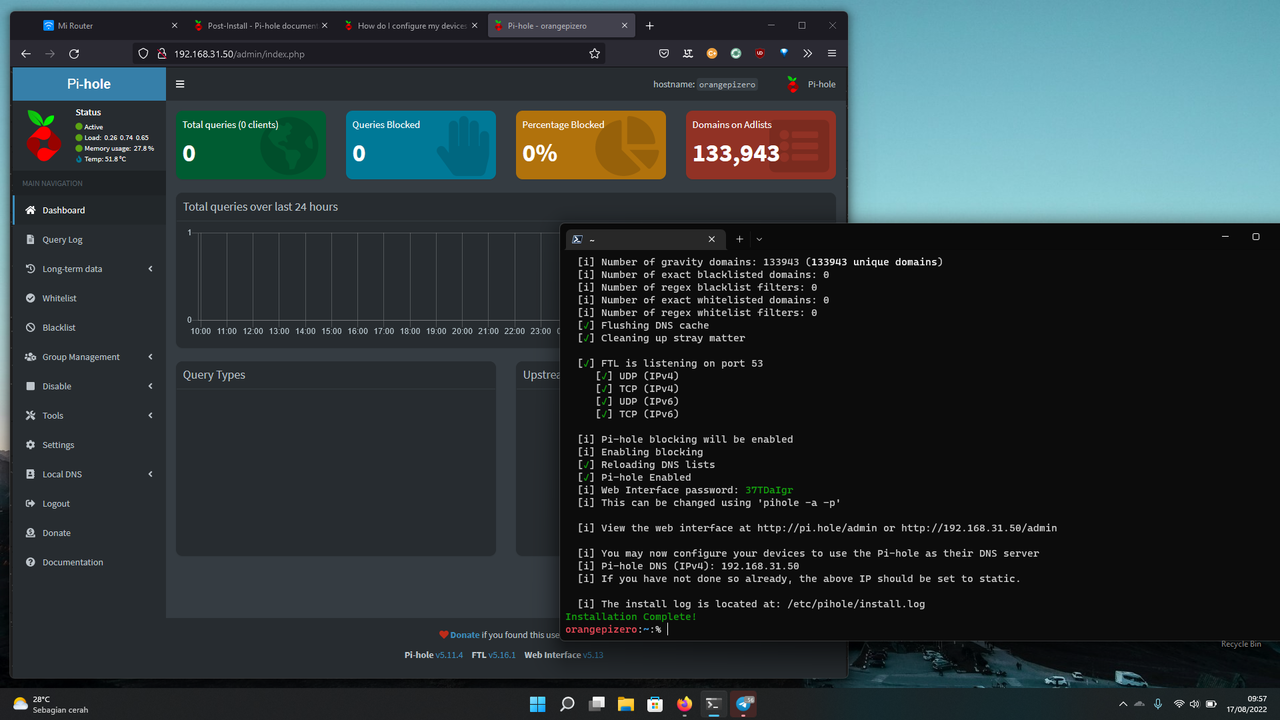Open the Whitelist page
This screenshot has height=720, width=1280.
click(59, 298)
